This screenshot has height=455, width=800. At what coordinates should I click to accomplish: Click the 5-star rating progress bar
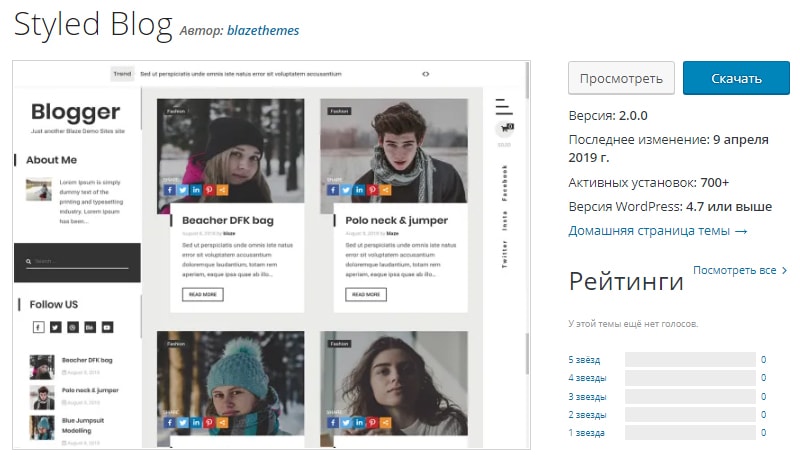[690, 360]
